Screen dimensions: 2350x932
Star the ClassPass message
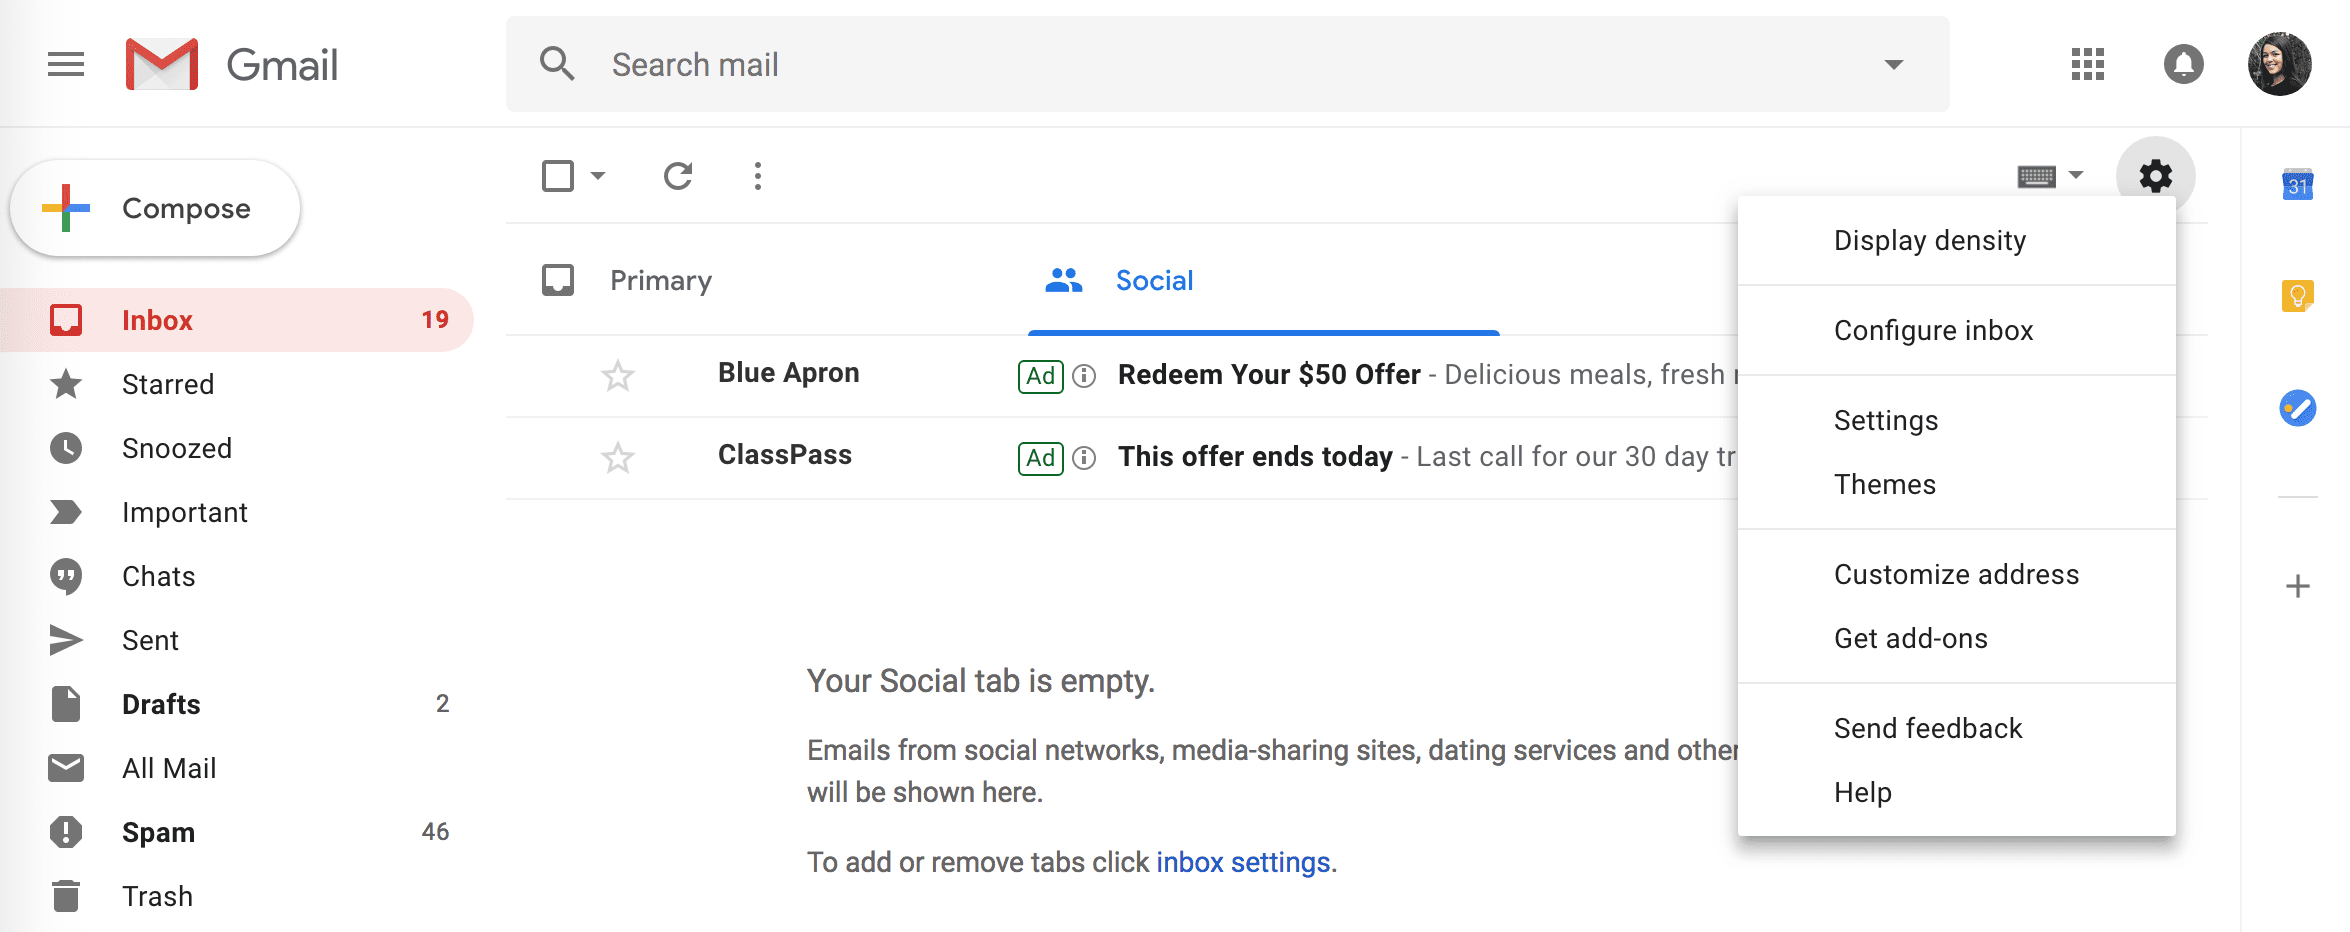point(618,458)
